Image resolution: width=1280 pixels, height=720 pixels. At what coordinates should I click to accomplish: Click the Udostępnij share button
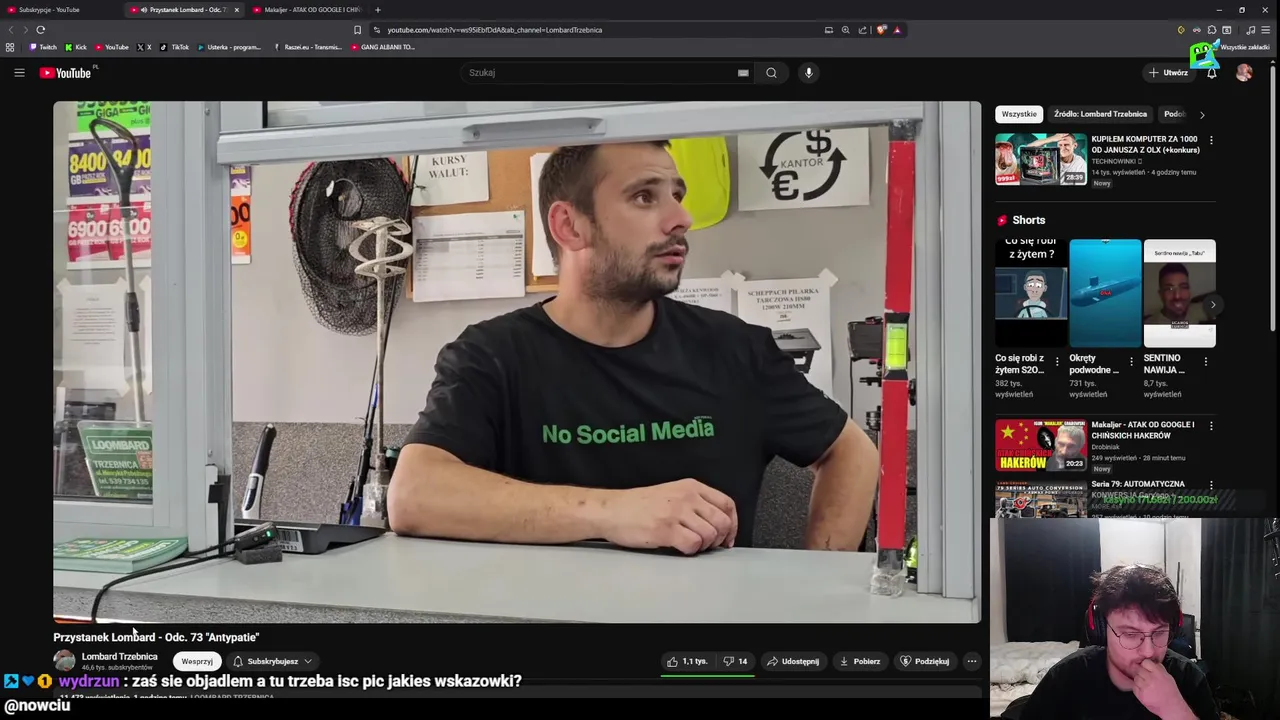click(x=793, y=661)
